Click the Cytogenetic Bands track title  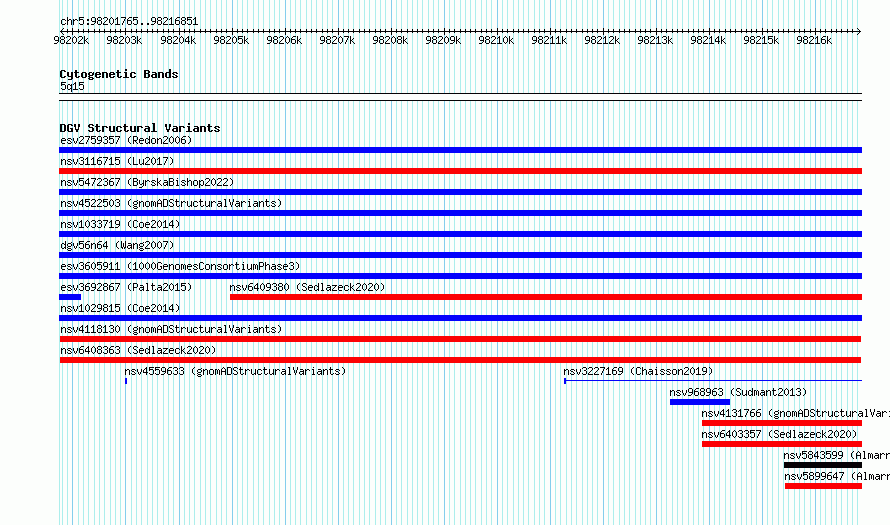(119, 74)
